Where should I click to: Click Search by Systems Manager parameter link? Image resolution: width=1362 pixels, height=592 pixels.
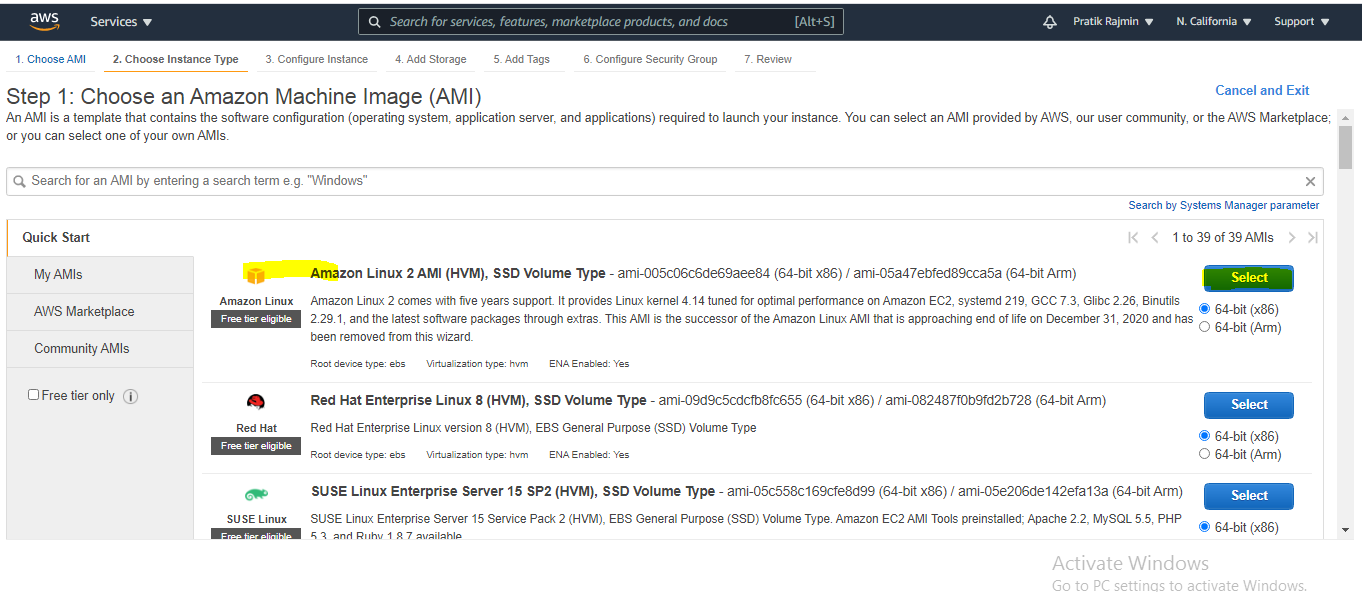pyautogui.click(x=1224, y=205)
